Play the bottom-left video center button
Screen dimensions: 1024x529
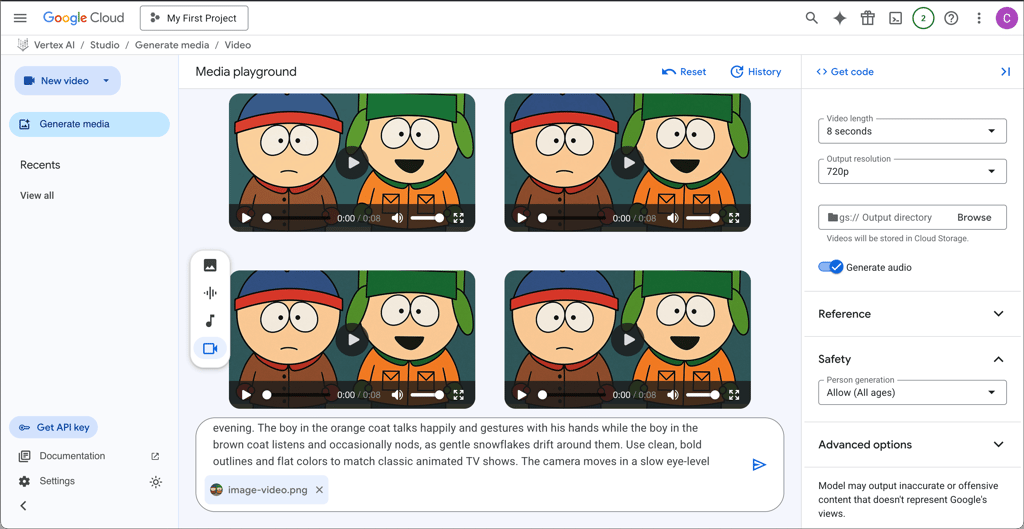click(x=353, y=340)
